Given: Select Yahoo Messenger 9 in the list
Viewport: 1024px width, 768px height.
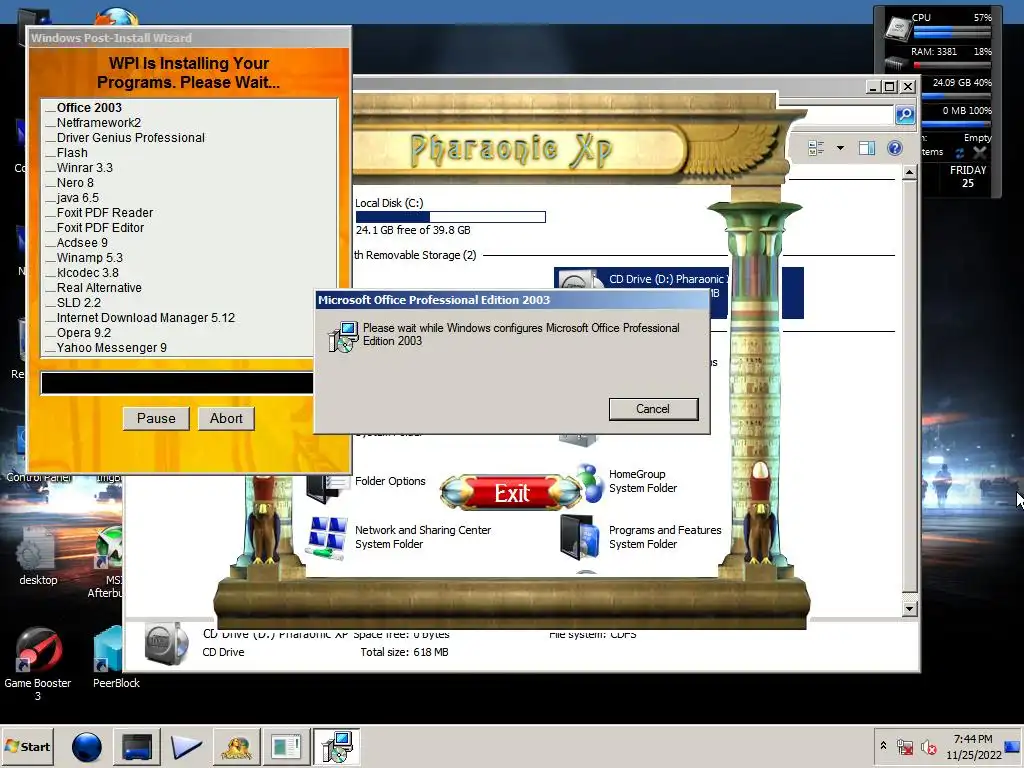Looking at the screenshot, I should coord(112,348).
